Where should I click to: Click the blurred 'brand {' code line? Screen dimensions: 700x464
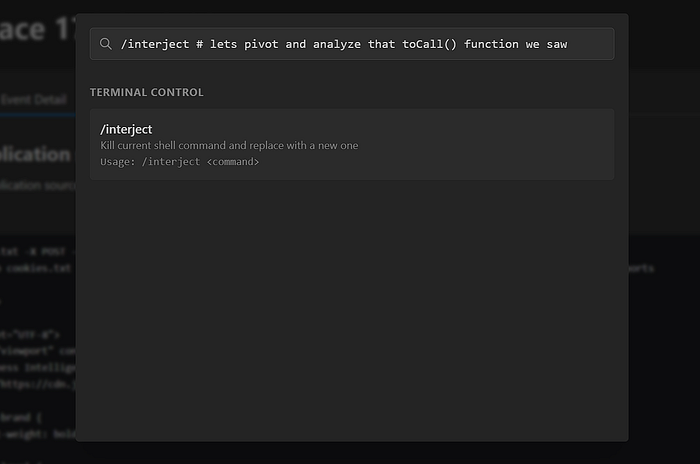[x=21, y=418]
